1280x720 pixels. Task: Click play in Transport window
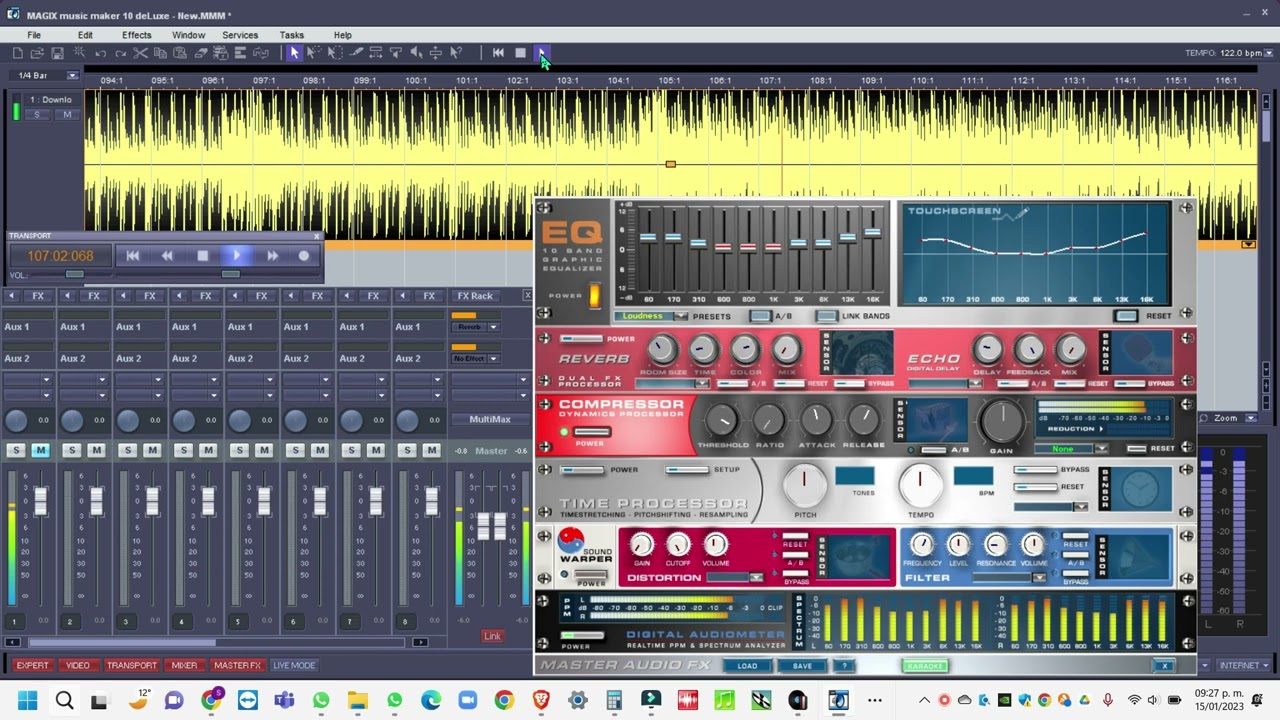click(237, 256)
